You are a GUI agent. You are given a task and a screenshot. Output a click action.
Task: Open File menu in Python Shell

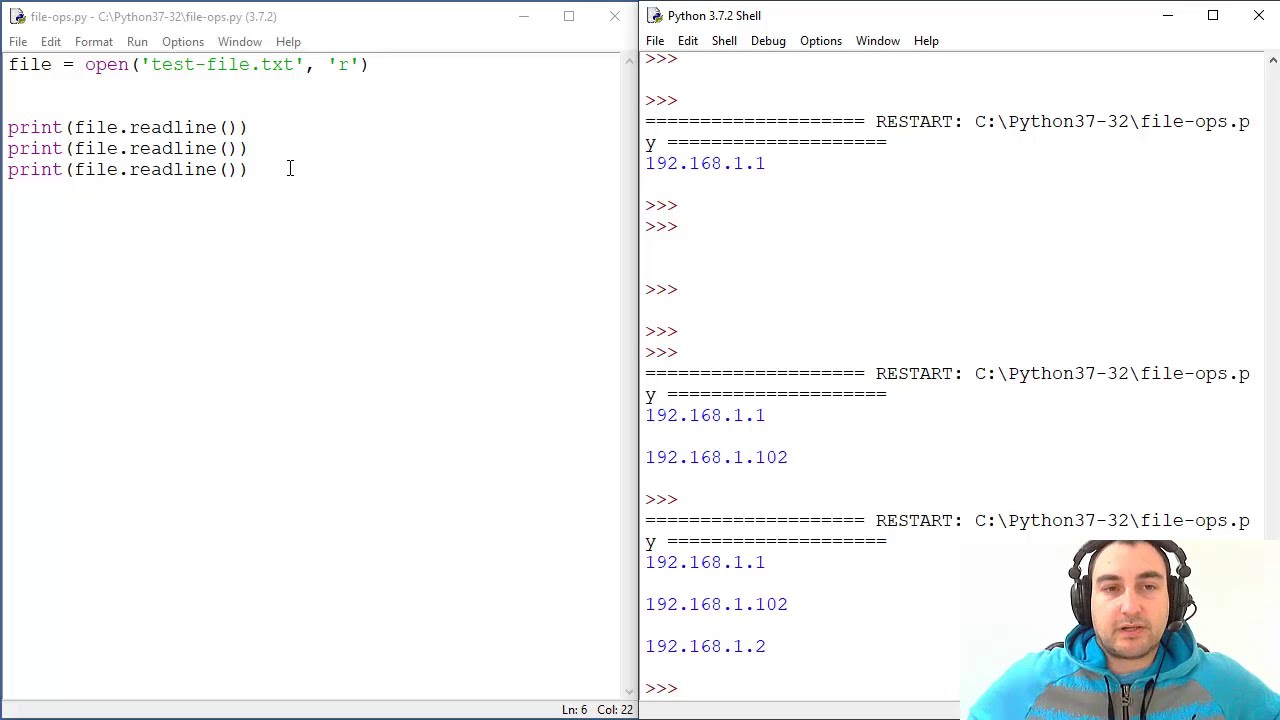coord(655,41)
